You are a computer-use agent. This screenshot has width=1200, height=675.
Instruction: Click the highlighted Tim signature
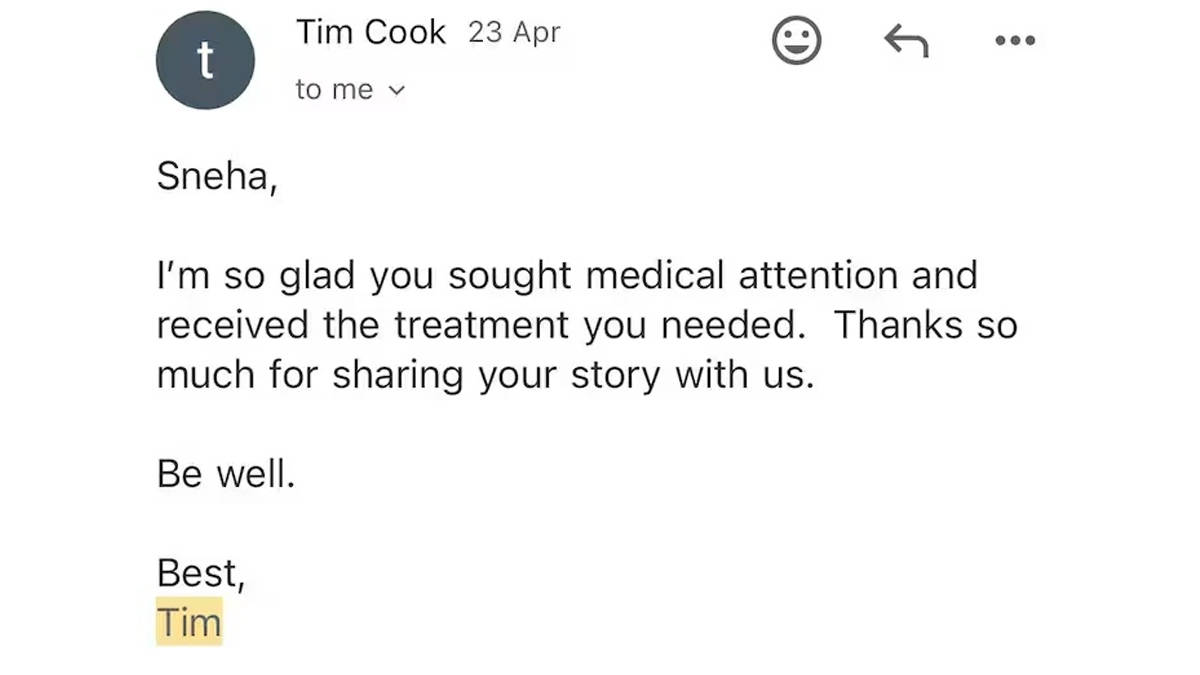point(189,622)
